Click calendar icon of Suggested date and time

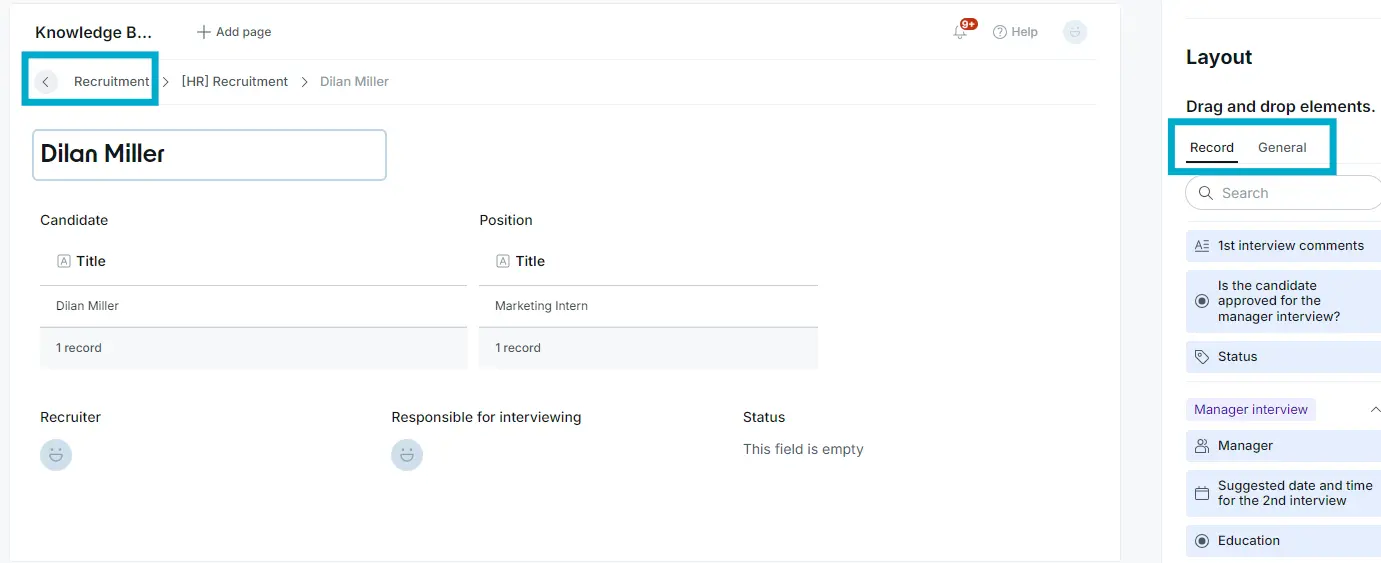[1202, 493]
